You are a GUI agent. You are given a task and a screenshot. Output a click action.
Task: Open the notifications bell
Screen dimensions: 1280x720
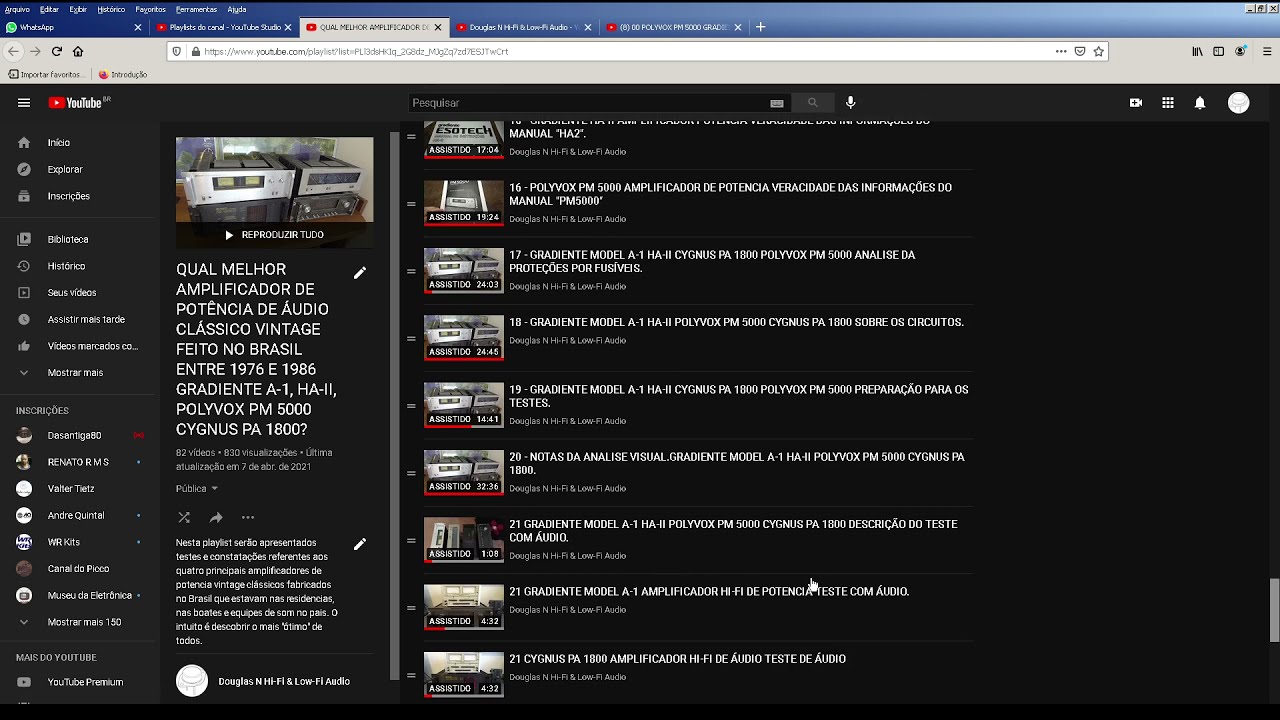[x=1200, y=103]
